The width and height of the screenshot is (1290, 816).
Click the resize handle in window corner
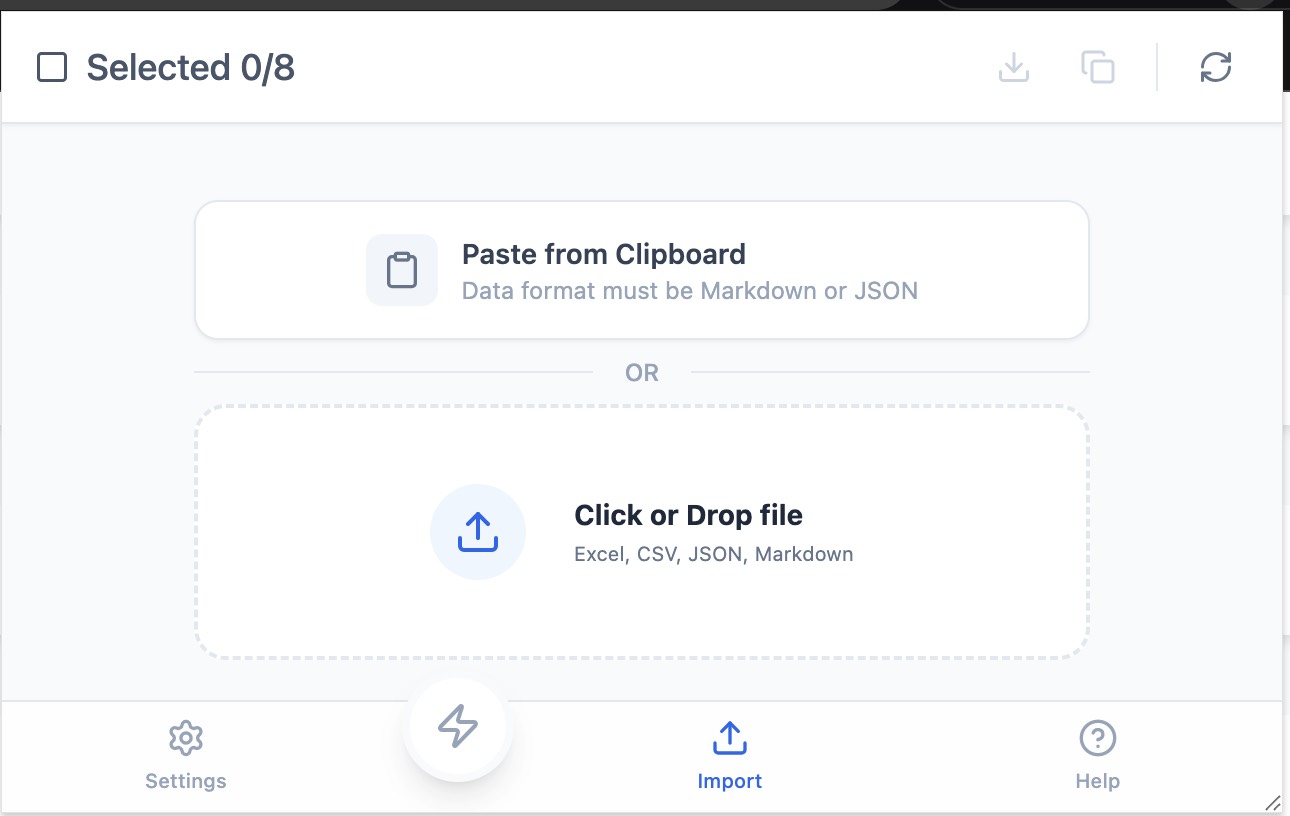[1272, 802]
